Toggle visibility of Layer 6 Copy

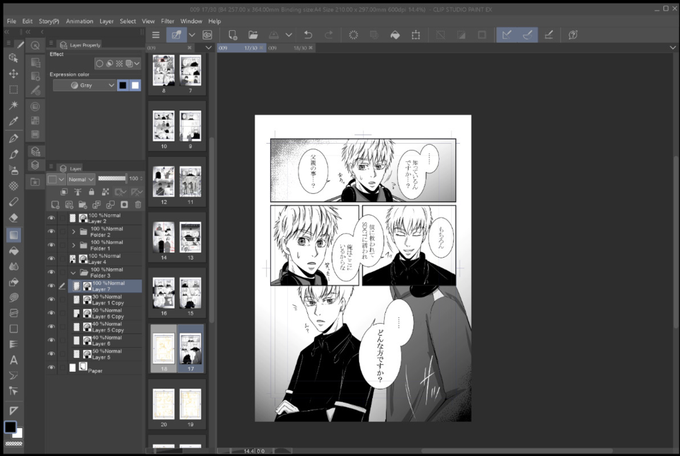click(51, 313)
